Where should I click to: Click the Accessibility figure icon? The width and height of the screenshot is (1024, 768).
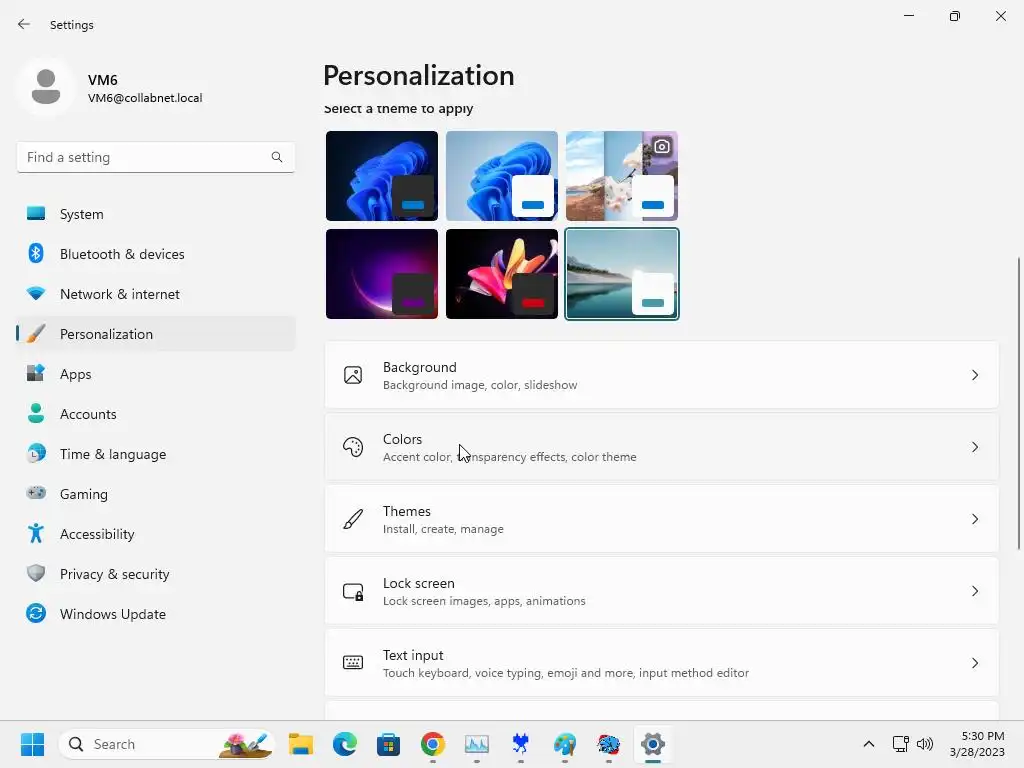[36, 534]
